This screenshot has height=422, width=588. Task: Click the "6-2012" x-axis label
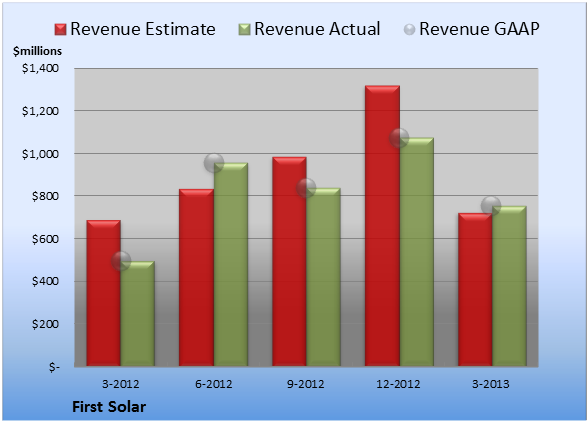214,384
